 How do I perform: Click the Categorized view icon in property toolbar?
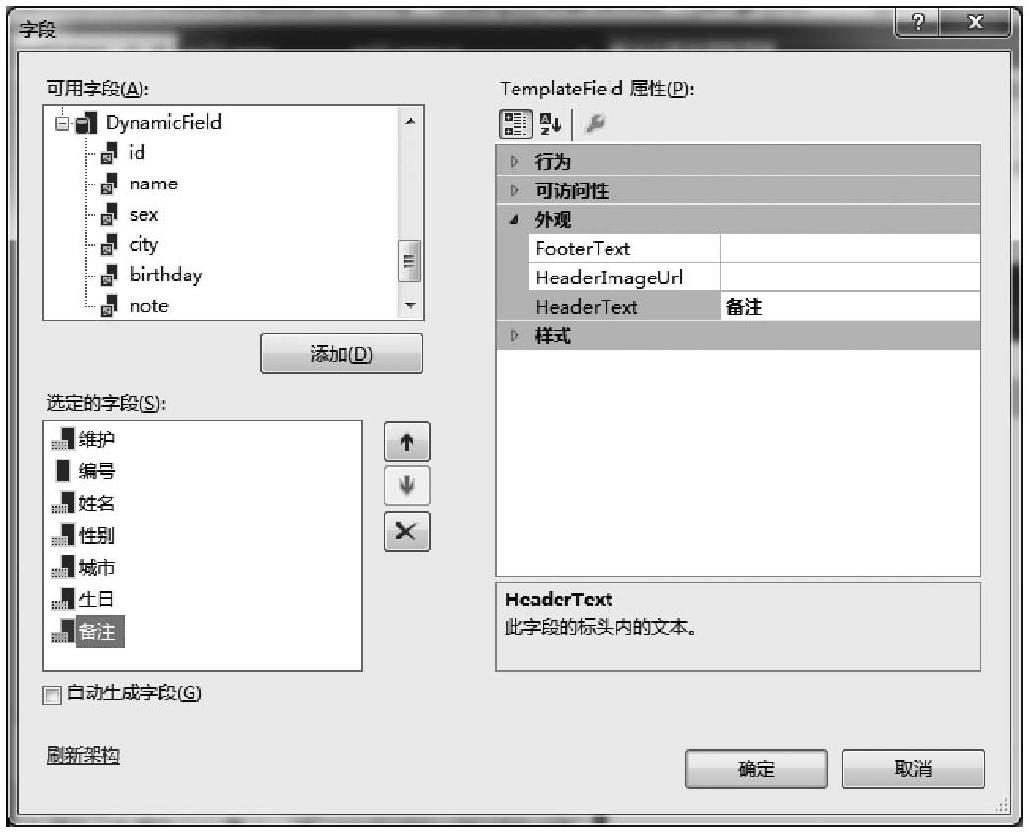tap(516, 123)
